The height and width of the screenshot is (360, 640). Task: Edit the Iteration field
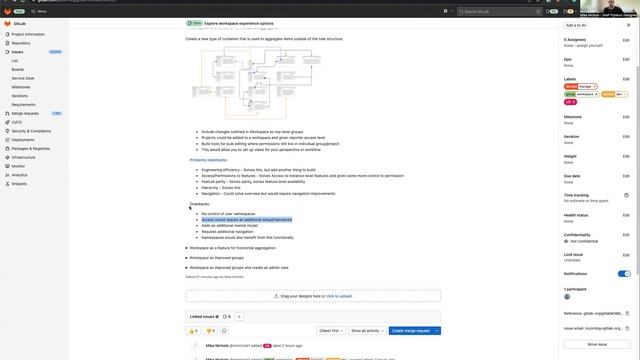coord(626,137)
